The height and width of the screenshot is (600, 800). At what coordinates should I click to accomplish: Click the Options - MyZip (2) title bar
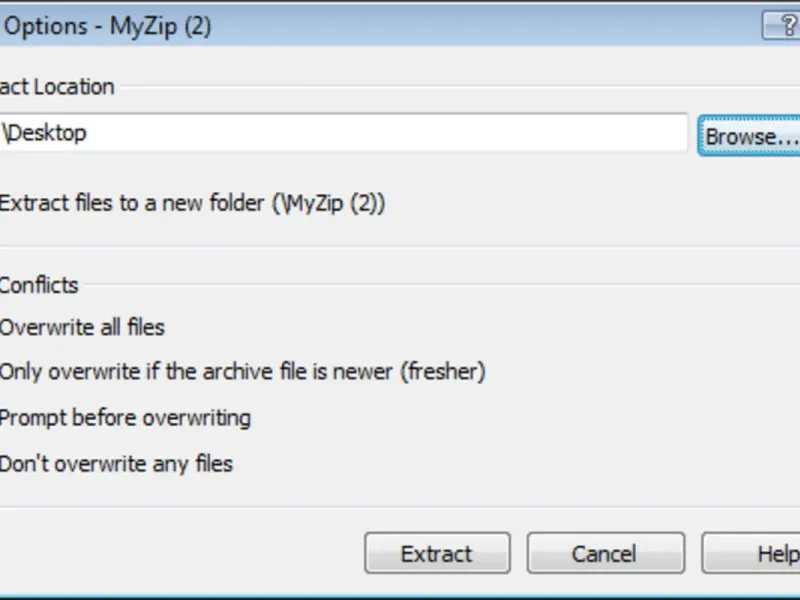point(108,26)
